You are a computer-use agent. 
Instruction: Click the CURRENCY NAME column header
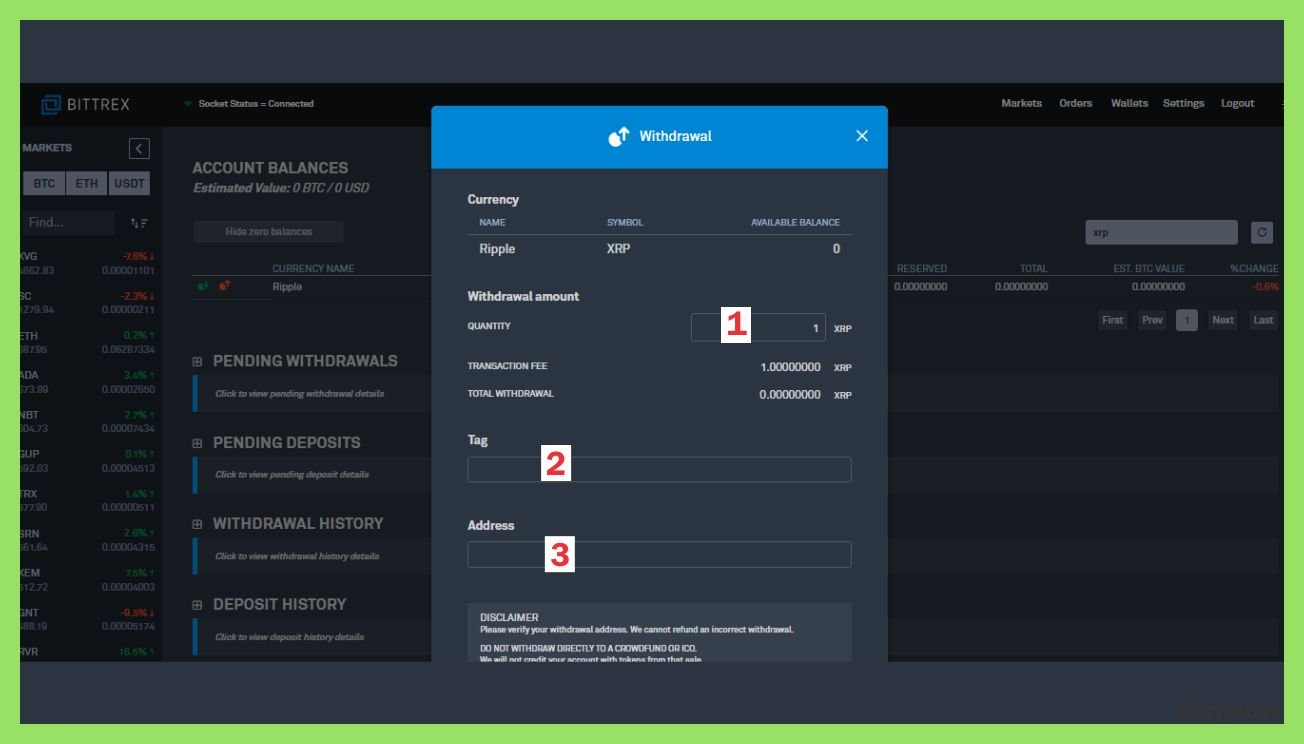[x=313, y=269]
